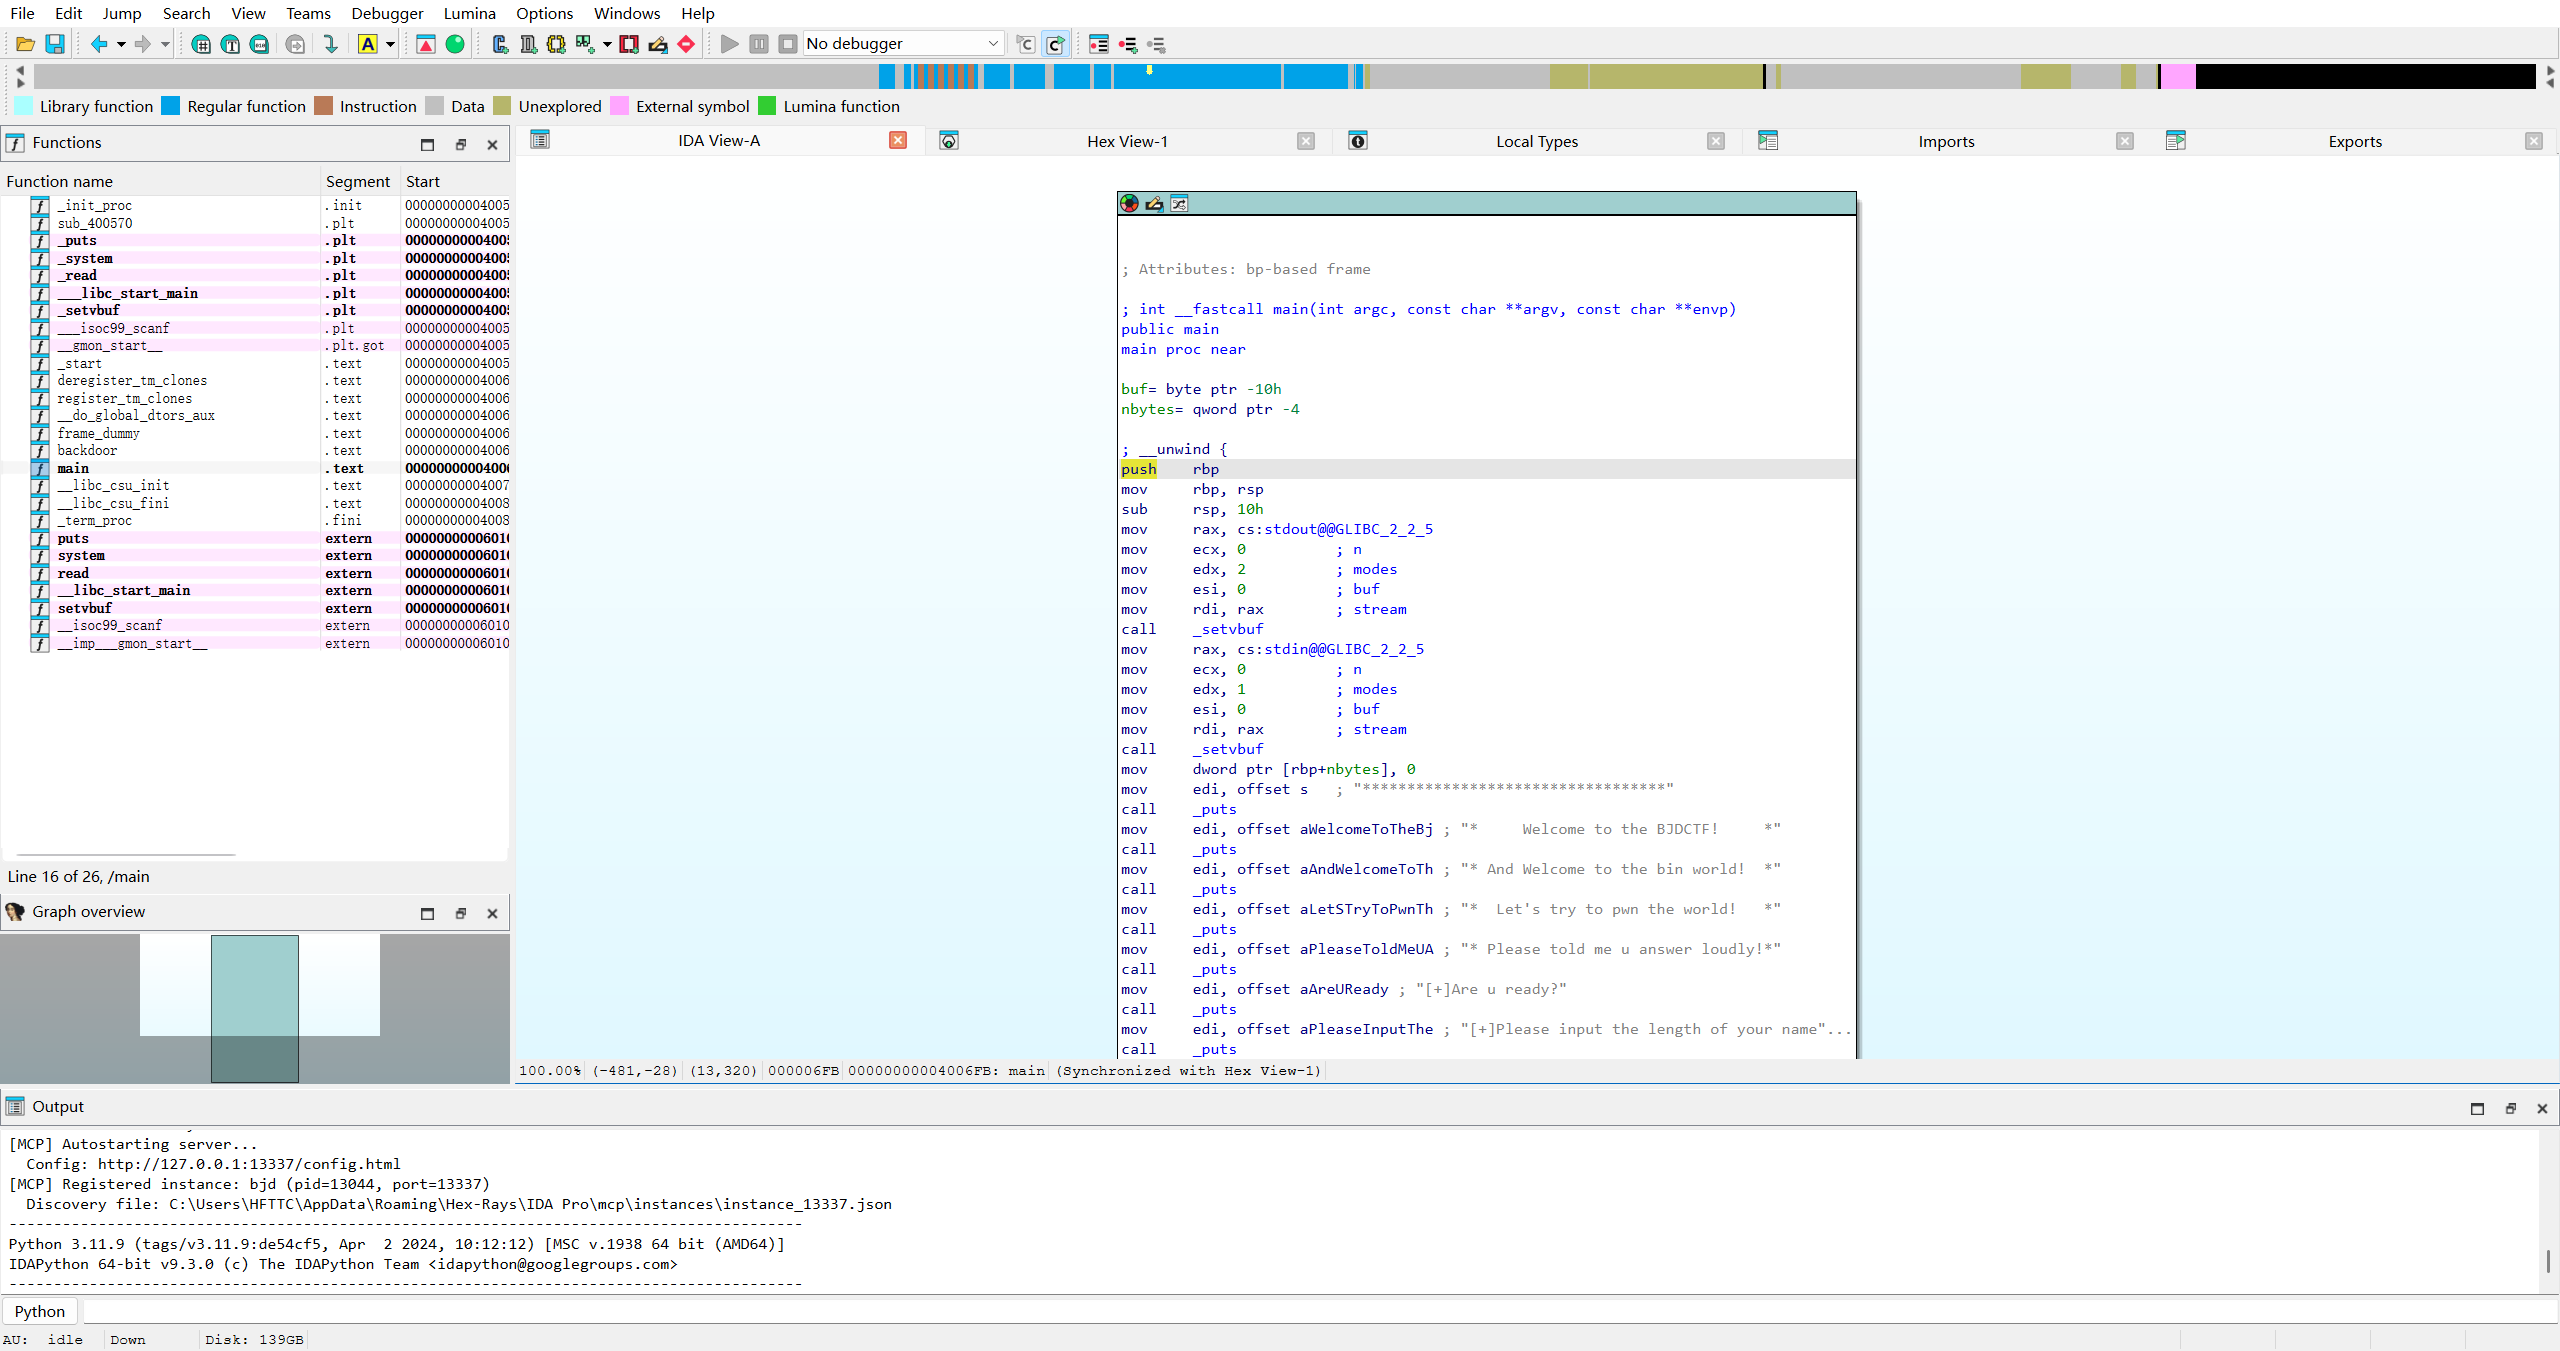Screen dimensions: 2560x1351
Task: Click the yellow 'A' text toolbar icon
Action: point(368,44)
